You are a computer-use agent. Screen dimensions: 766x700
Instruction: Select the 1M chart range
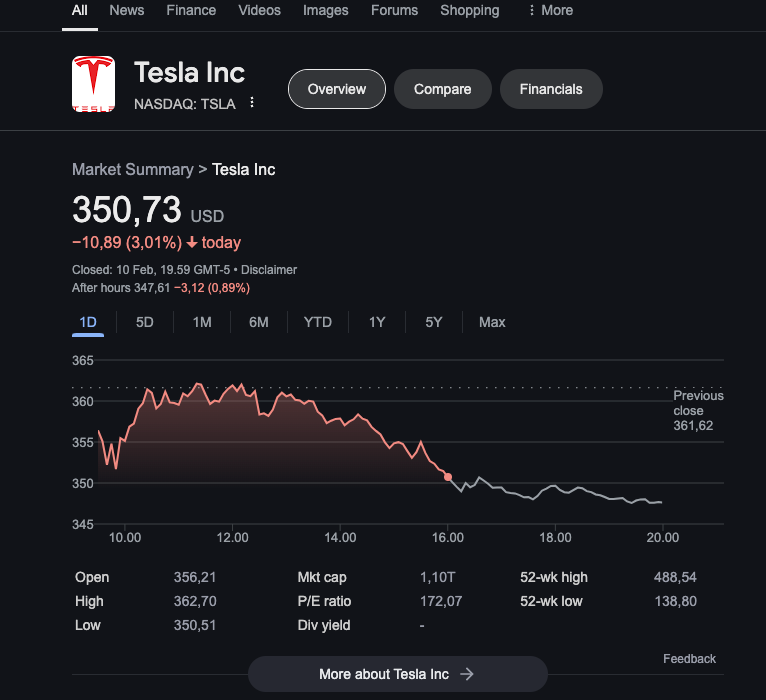pyautogui.click(x=202, y=322)
